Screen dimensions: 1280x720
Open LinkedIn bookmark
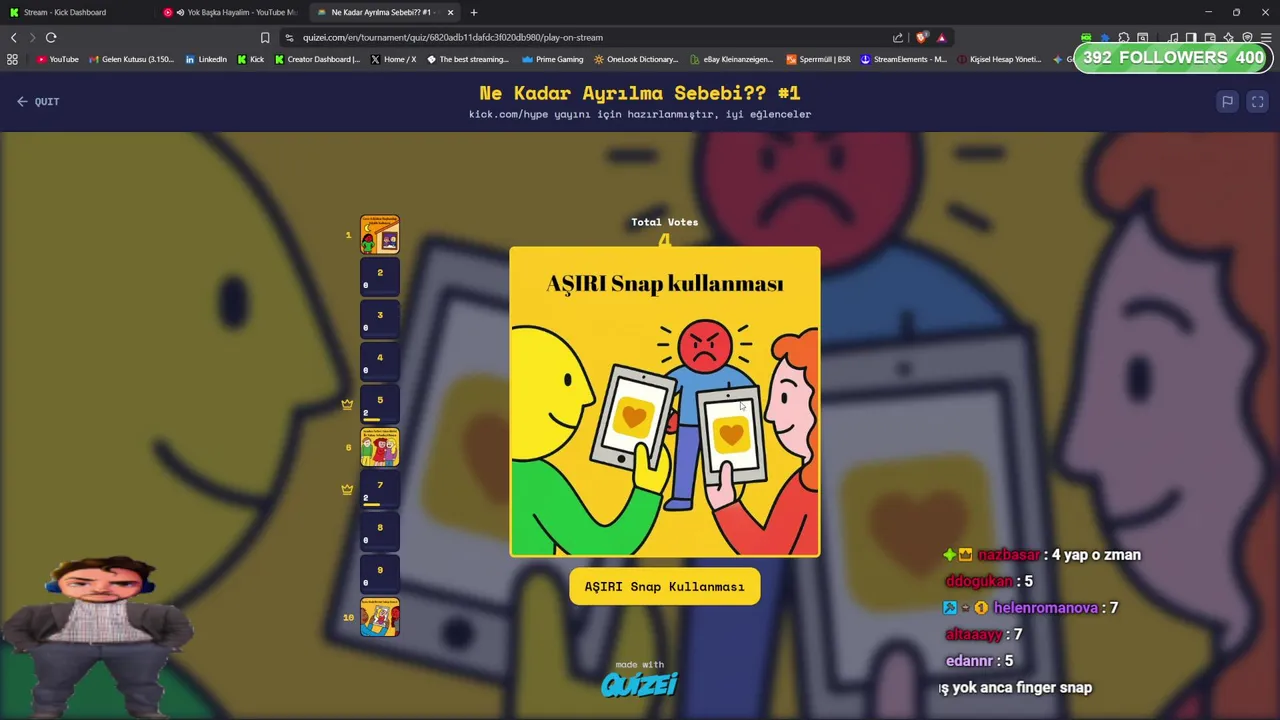point(206,59)
